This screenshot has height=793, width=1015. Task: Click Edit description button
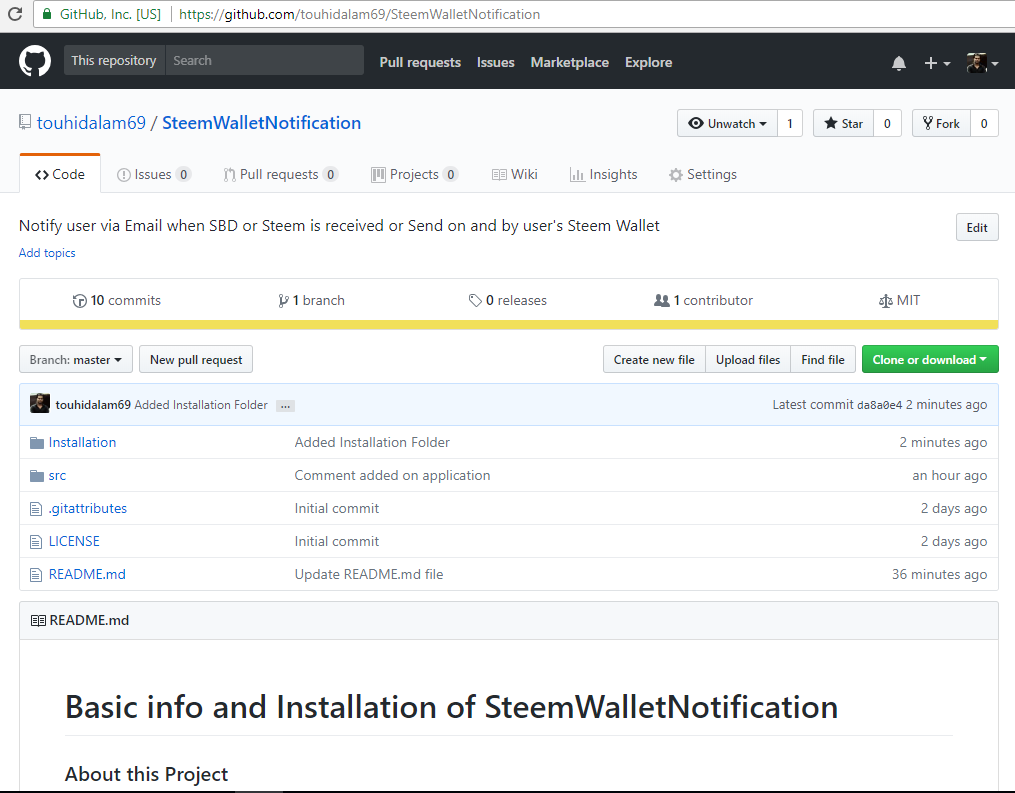(977, 227)
